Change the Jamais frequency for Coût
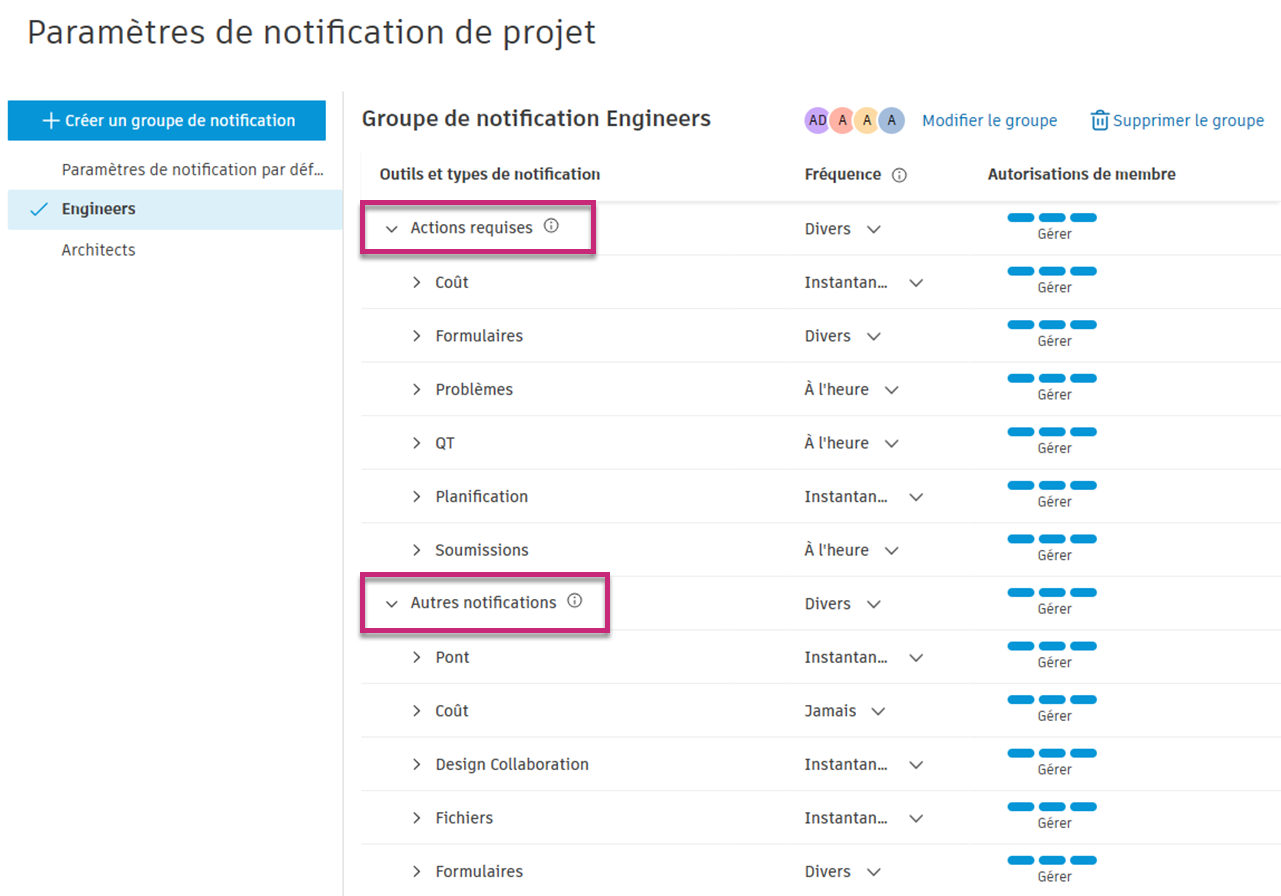Viewport: 1281px width, 896px height. 838,710
